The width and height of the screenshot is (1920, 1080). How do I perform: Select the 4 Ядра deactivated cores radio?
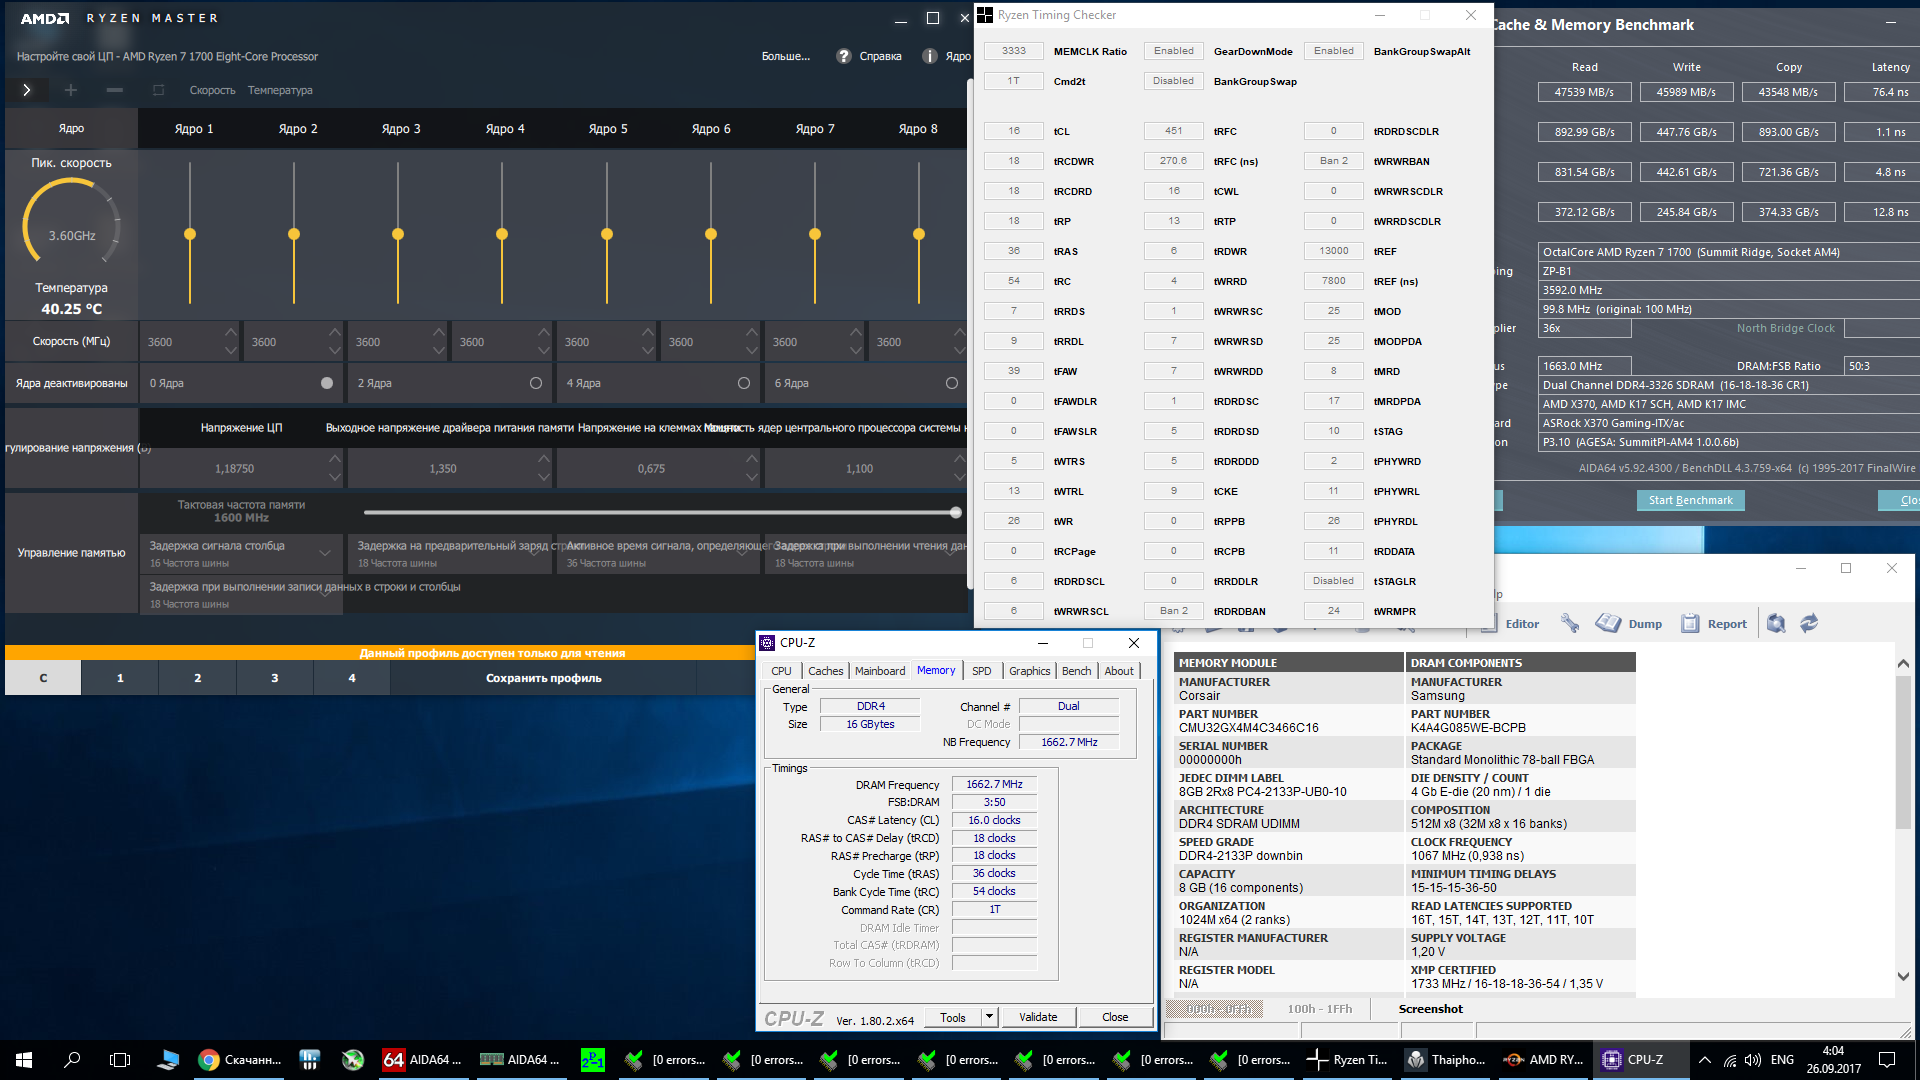744,383
